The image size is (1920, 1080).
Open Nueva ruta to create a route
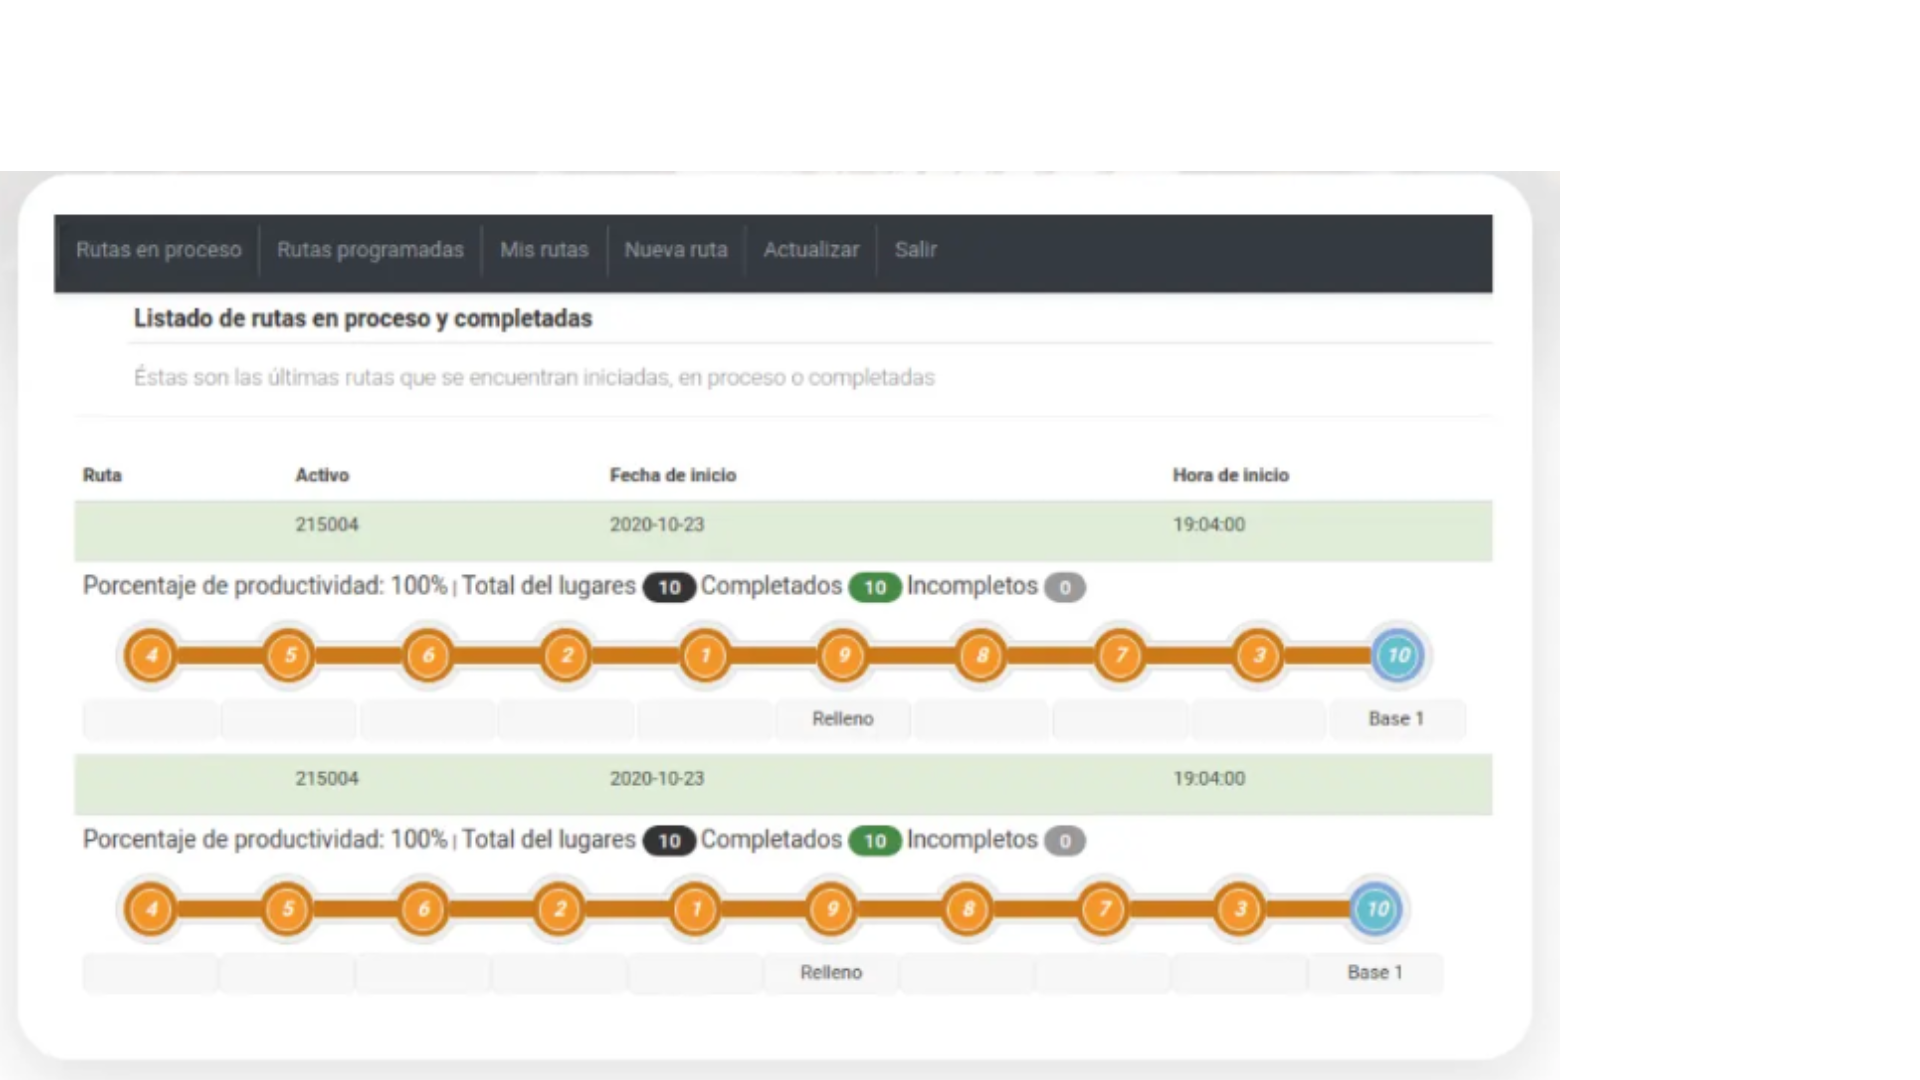(676, 250)
